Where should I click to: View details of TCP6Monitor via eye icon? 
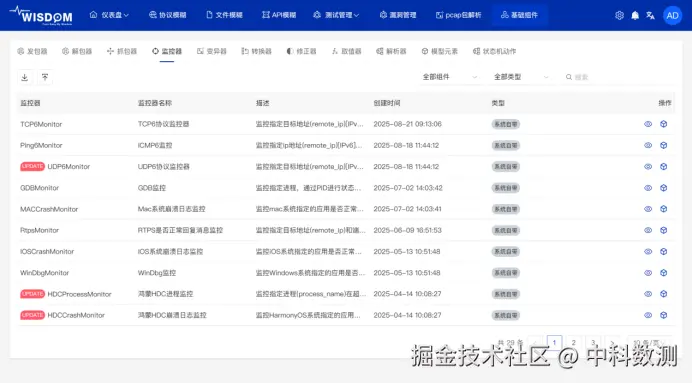(x=648, y=124)
